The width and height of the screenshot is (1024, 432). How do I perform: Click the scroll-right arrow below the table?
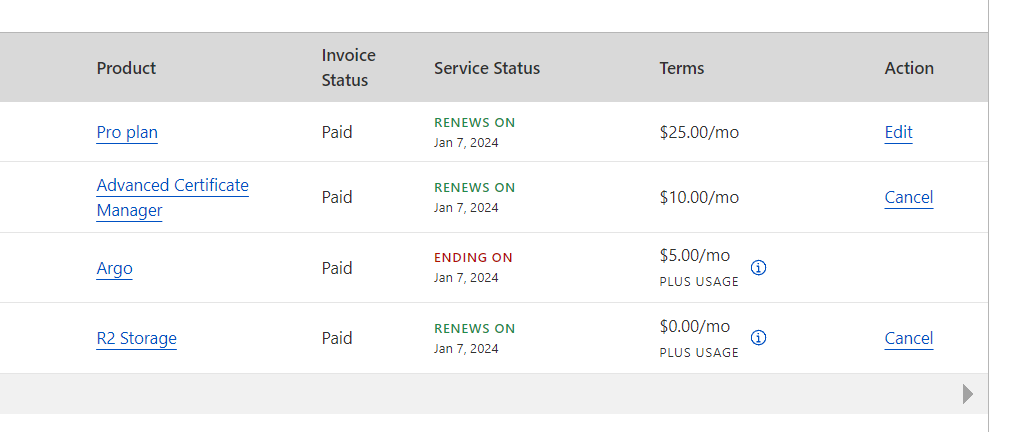click(967, 394)
